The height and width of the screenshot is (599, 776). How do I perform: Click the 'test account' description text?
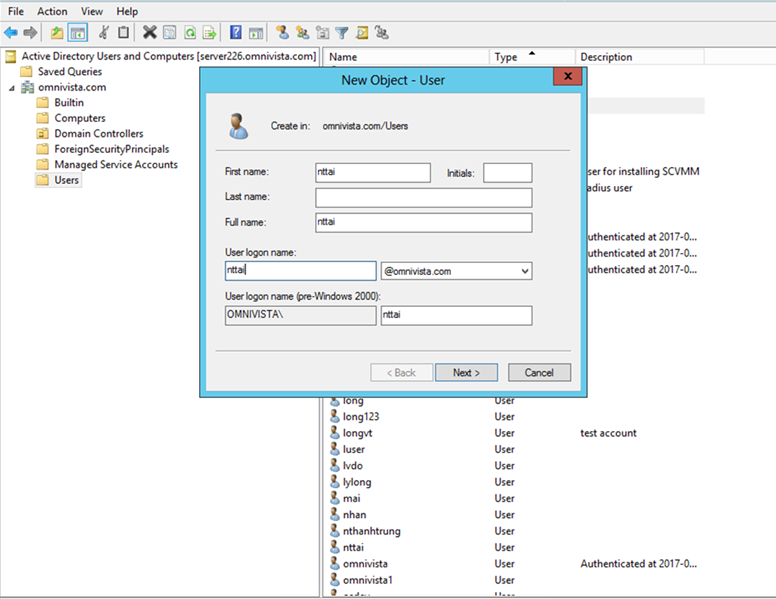click(608, 433)
